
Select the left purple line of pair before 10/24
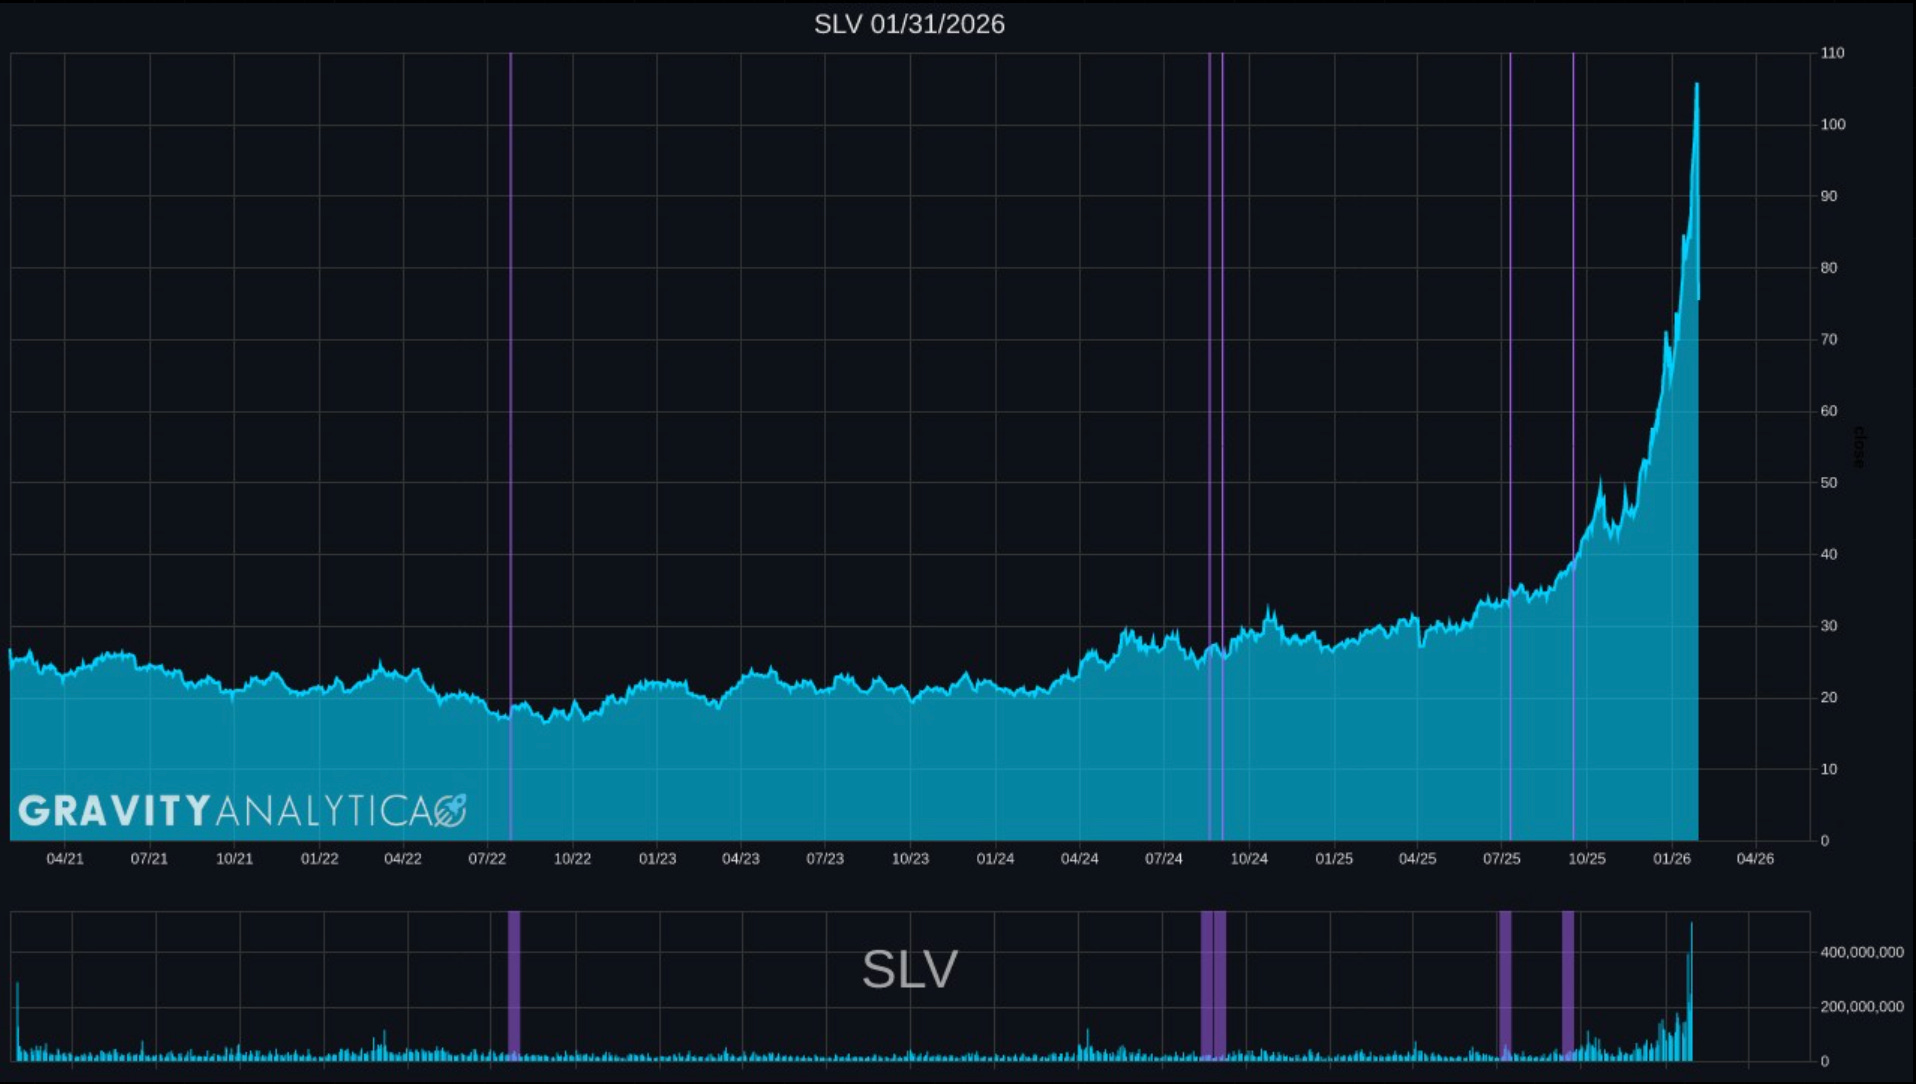(1209, 446)
